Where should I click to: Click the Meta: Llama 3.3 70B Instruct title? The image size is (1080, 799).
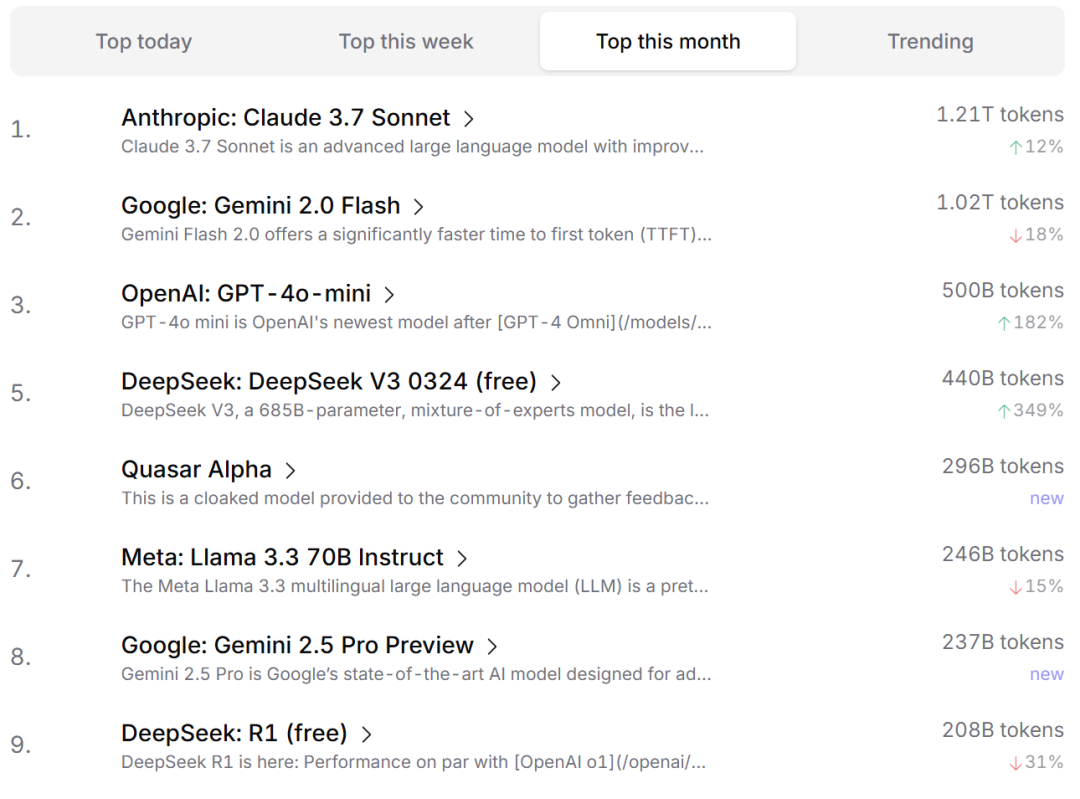(282, 558)
